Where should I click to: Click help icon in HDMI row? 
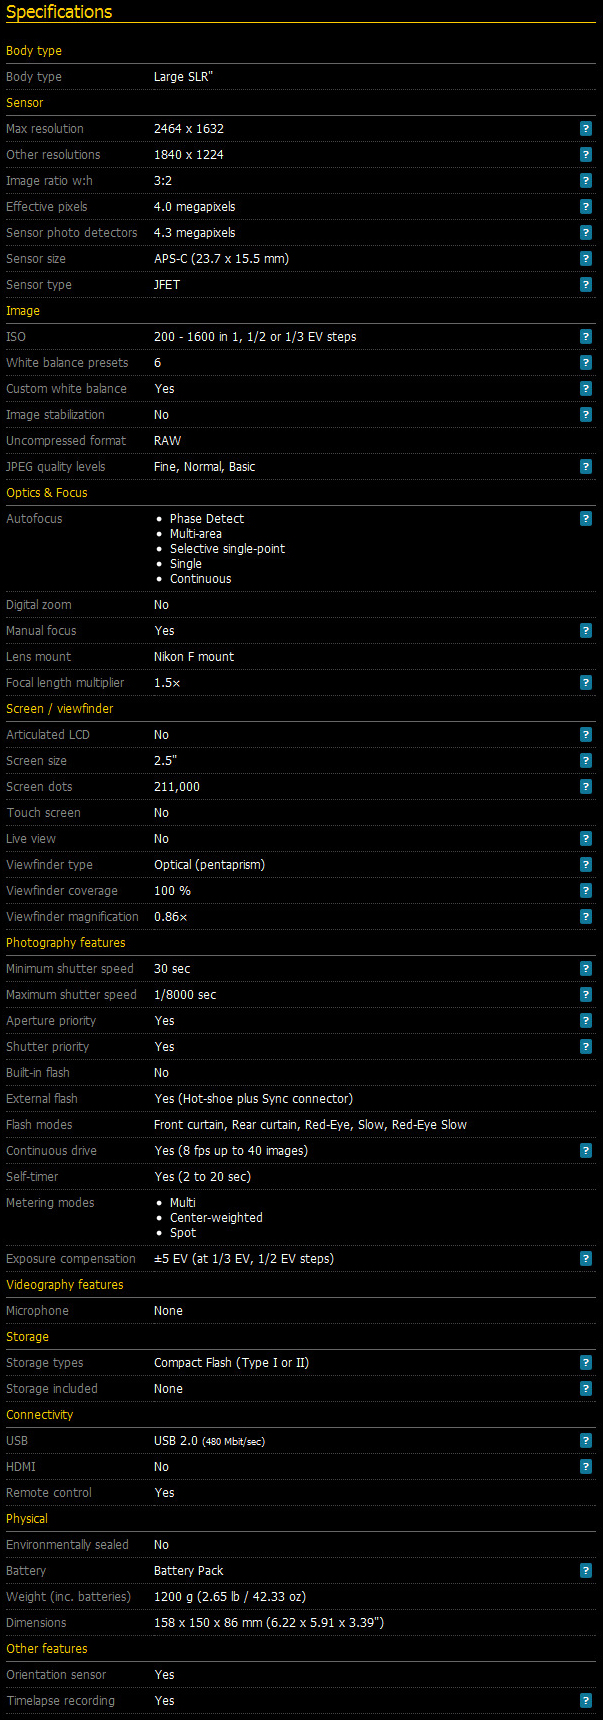coord(586,1467)
